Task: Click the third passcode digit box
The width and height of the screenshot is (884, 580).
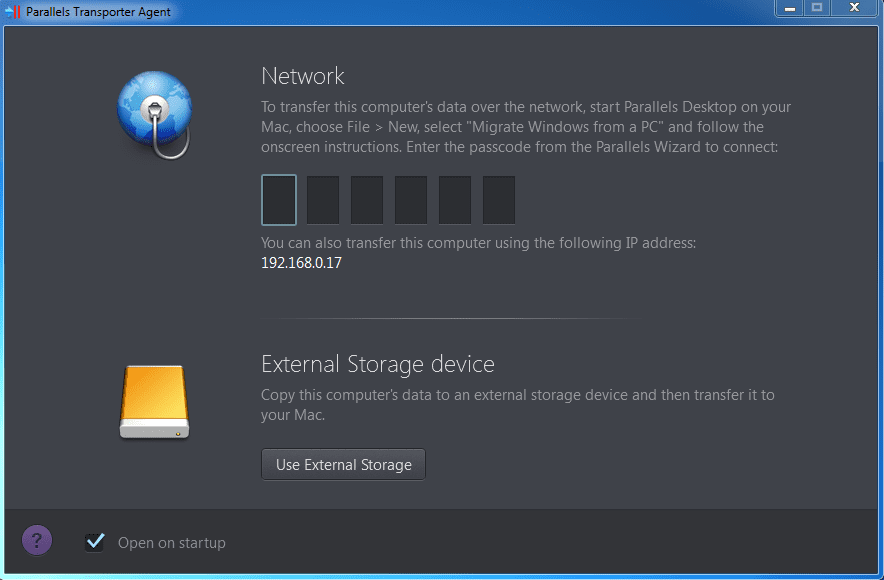Action: [x=367, y=200]
